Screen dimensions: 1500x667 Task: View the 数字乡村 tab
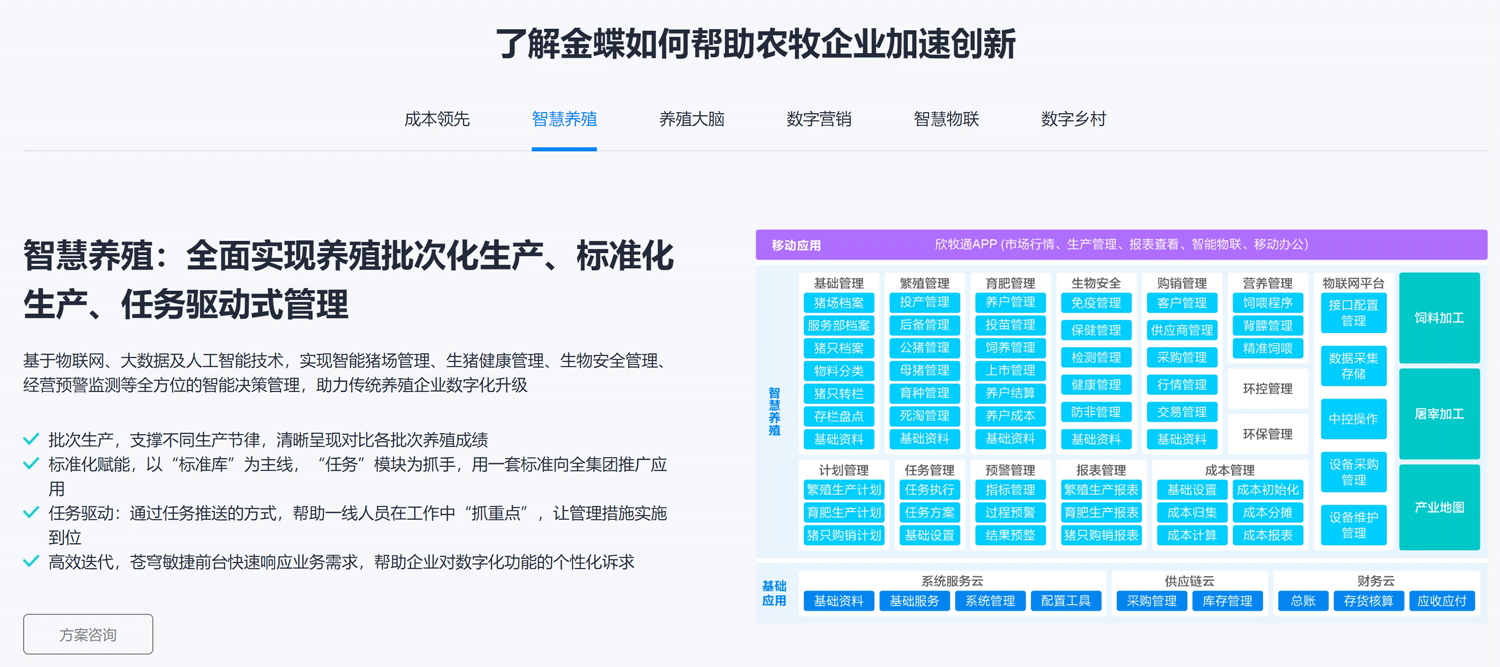[1073, 119]
